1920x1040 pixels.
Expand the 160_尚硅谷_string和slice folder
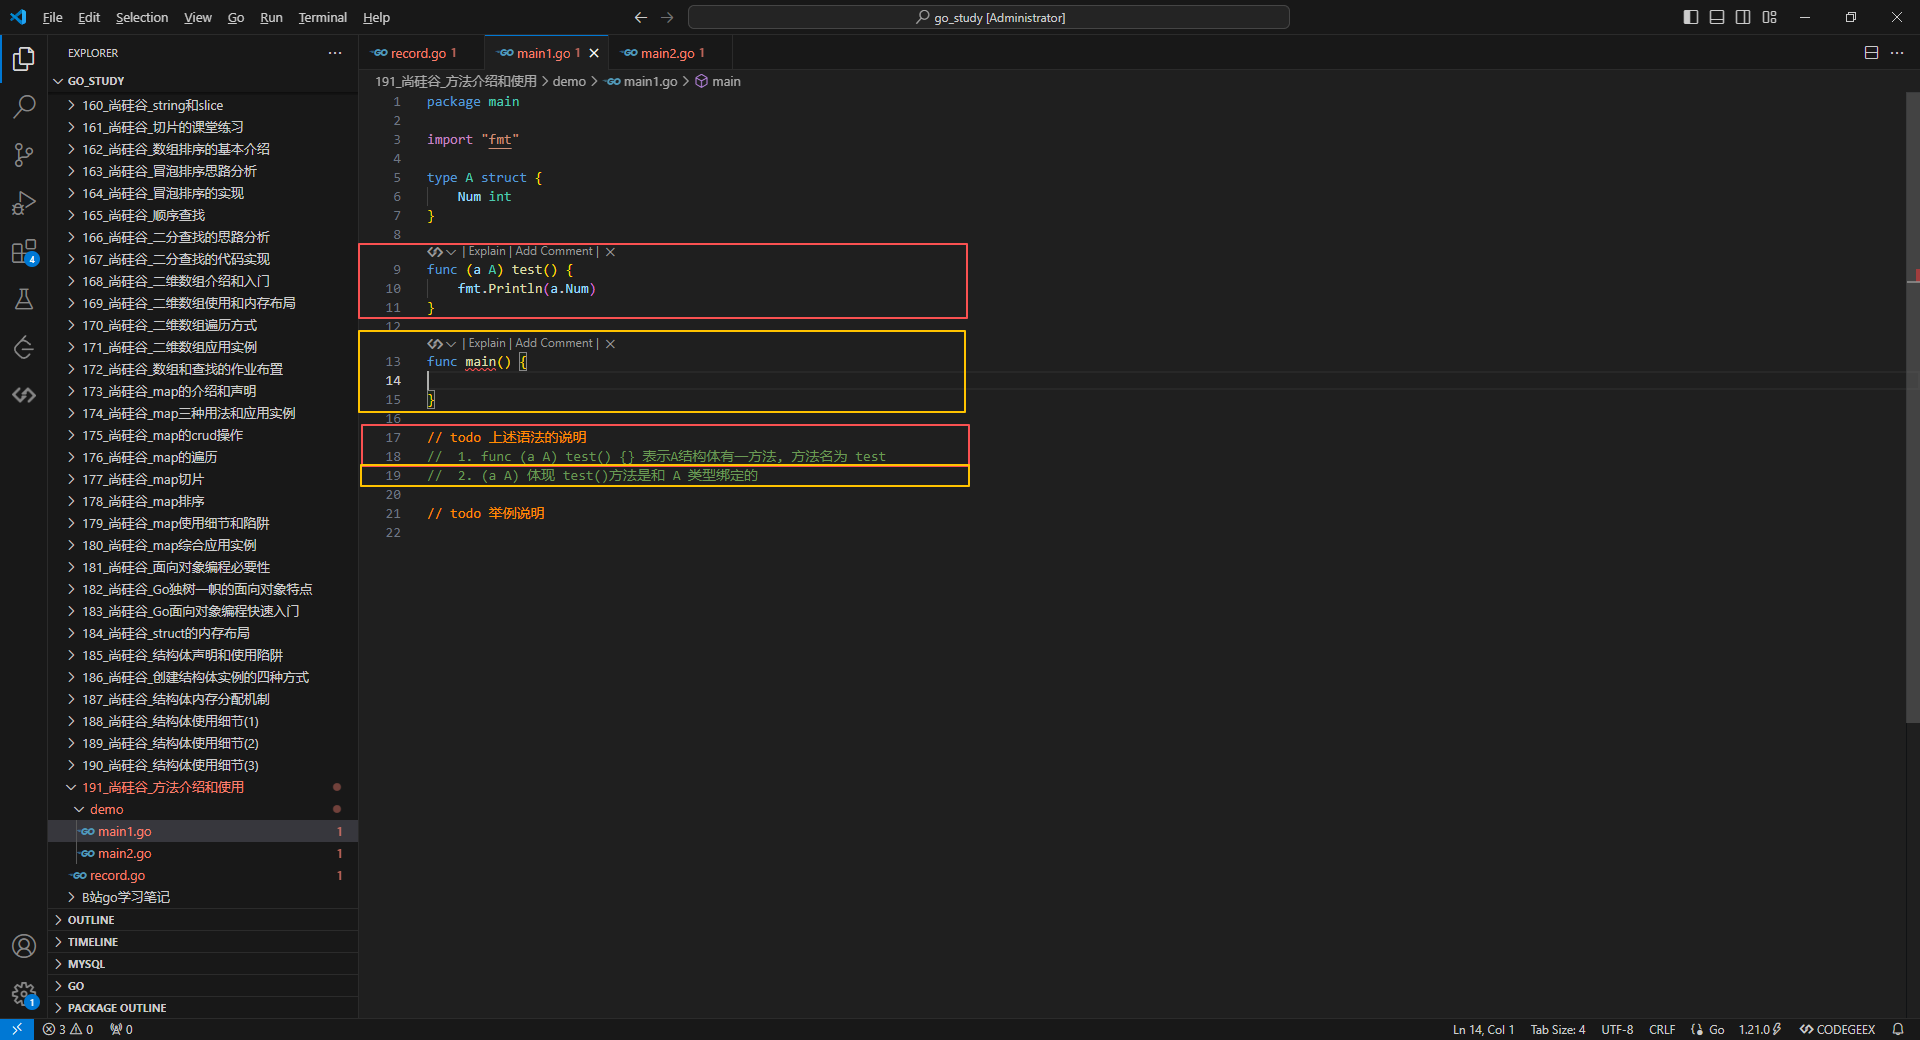pyautogui.click(x=203, y=105)
